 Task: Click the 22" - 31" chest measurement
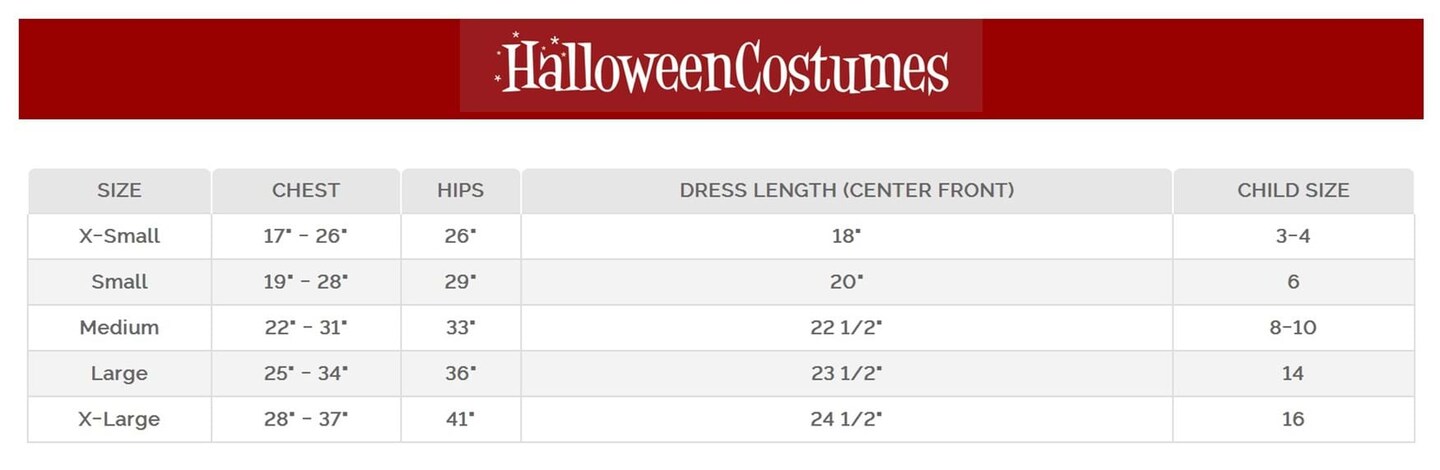[306, 327]
